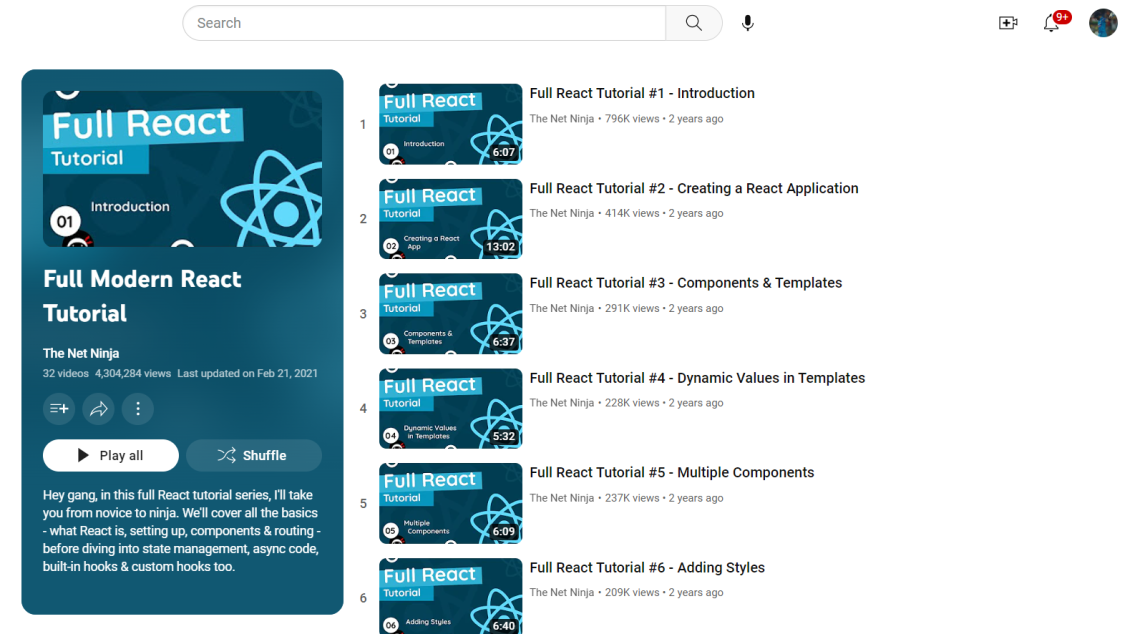The image size is (1140, 634).
Task: Open notifications via the bell icon
Action: tap(1051, 22)
